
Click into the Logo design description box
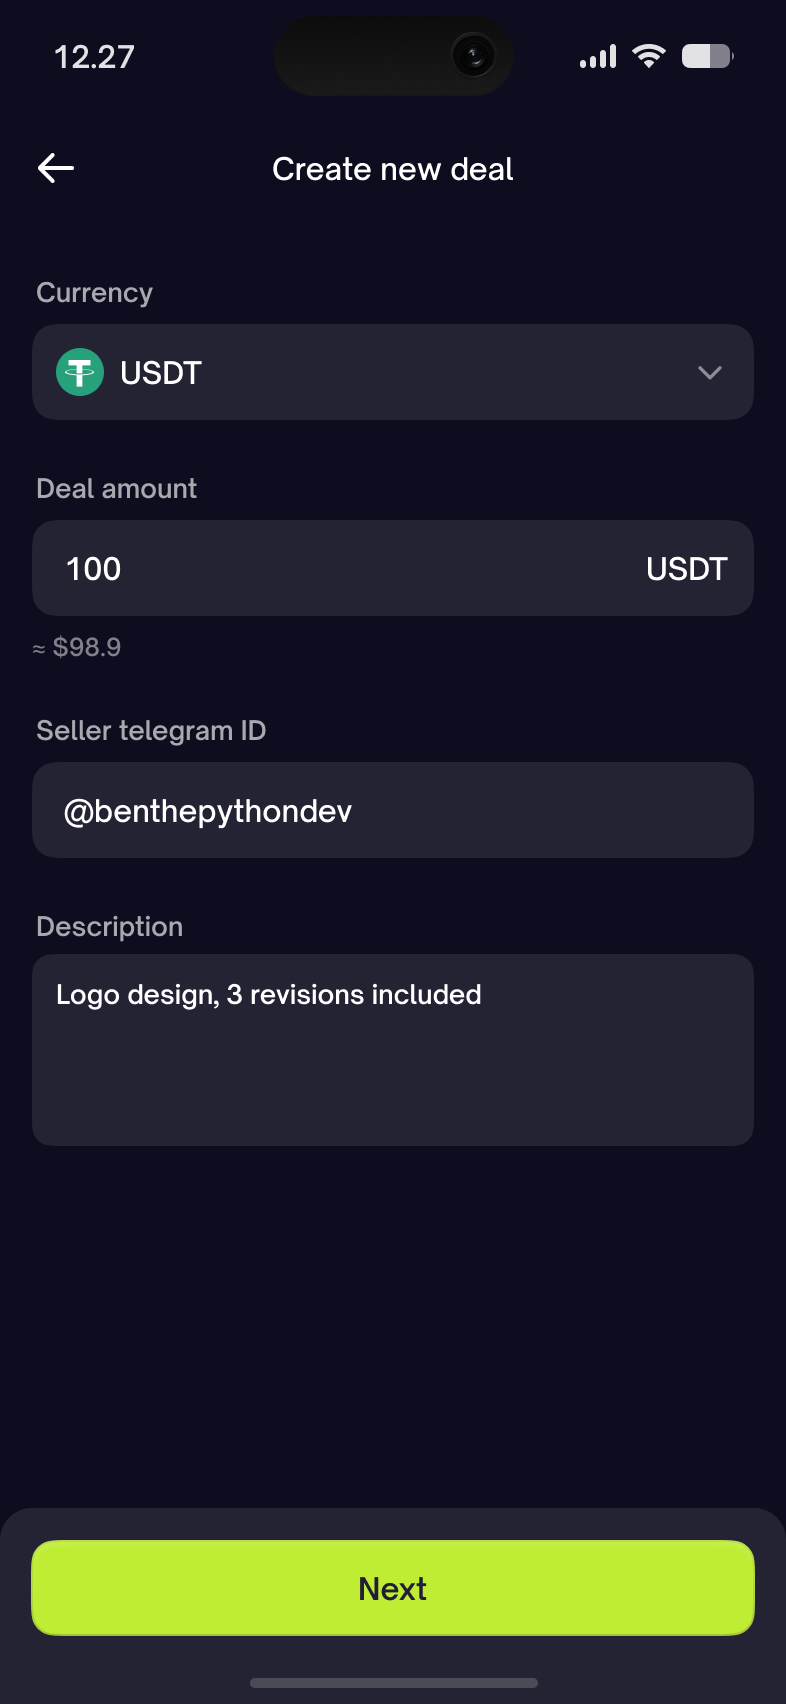tap(392, 1050)
